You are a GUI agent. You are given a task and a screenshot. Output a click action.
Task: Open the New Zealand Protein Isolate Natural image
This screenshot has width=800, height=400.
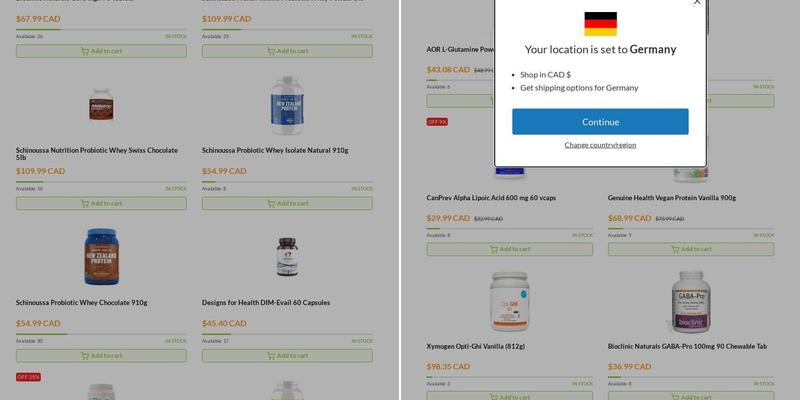pos(287,106)
